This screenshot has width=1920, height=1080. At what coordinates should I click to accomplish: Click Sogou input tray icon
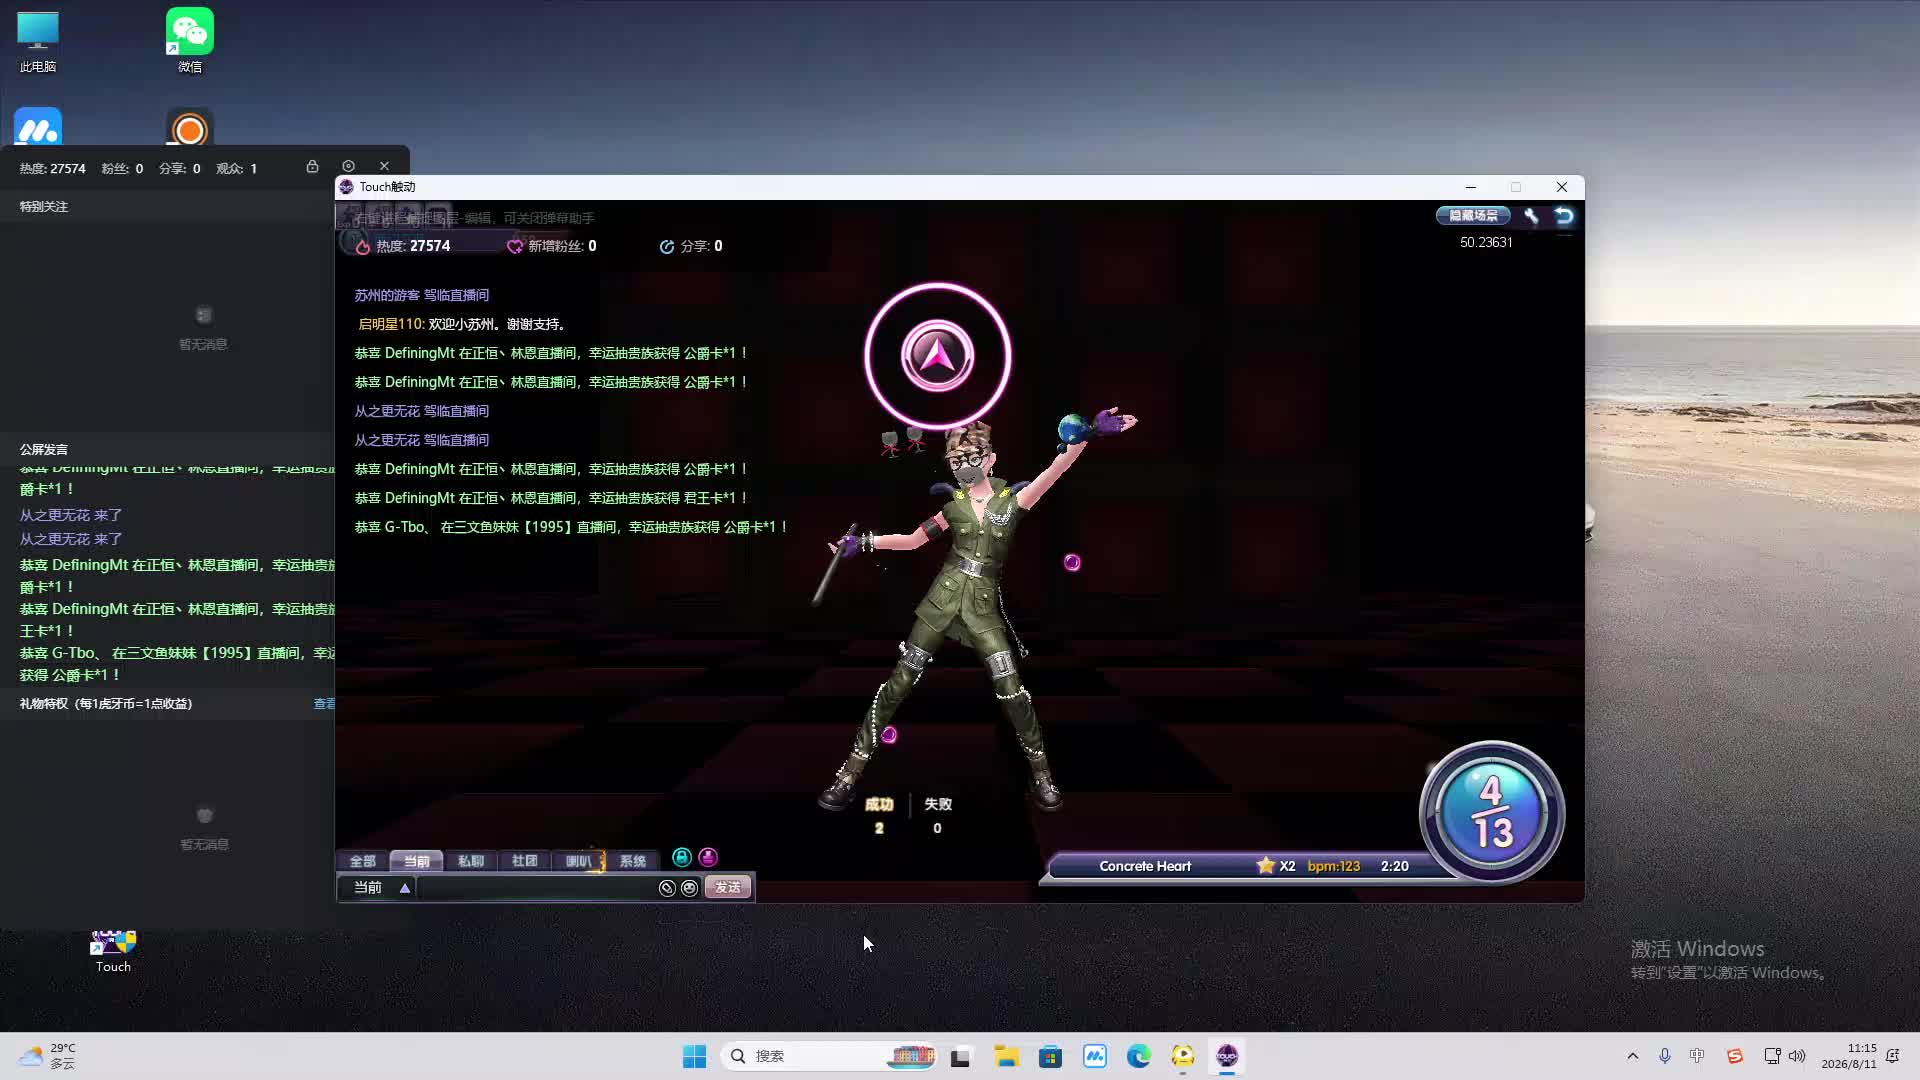[1735, 1056]
